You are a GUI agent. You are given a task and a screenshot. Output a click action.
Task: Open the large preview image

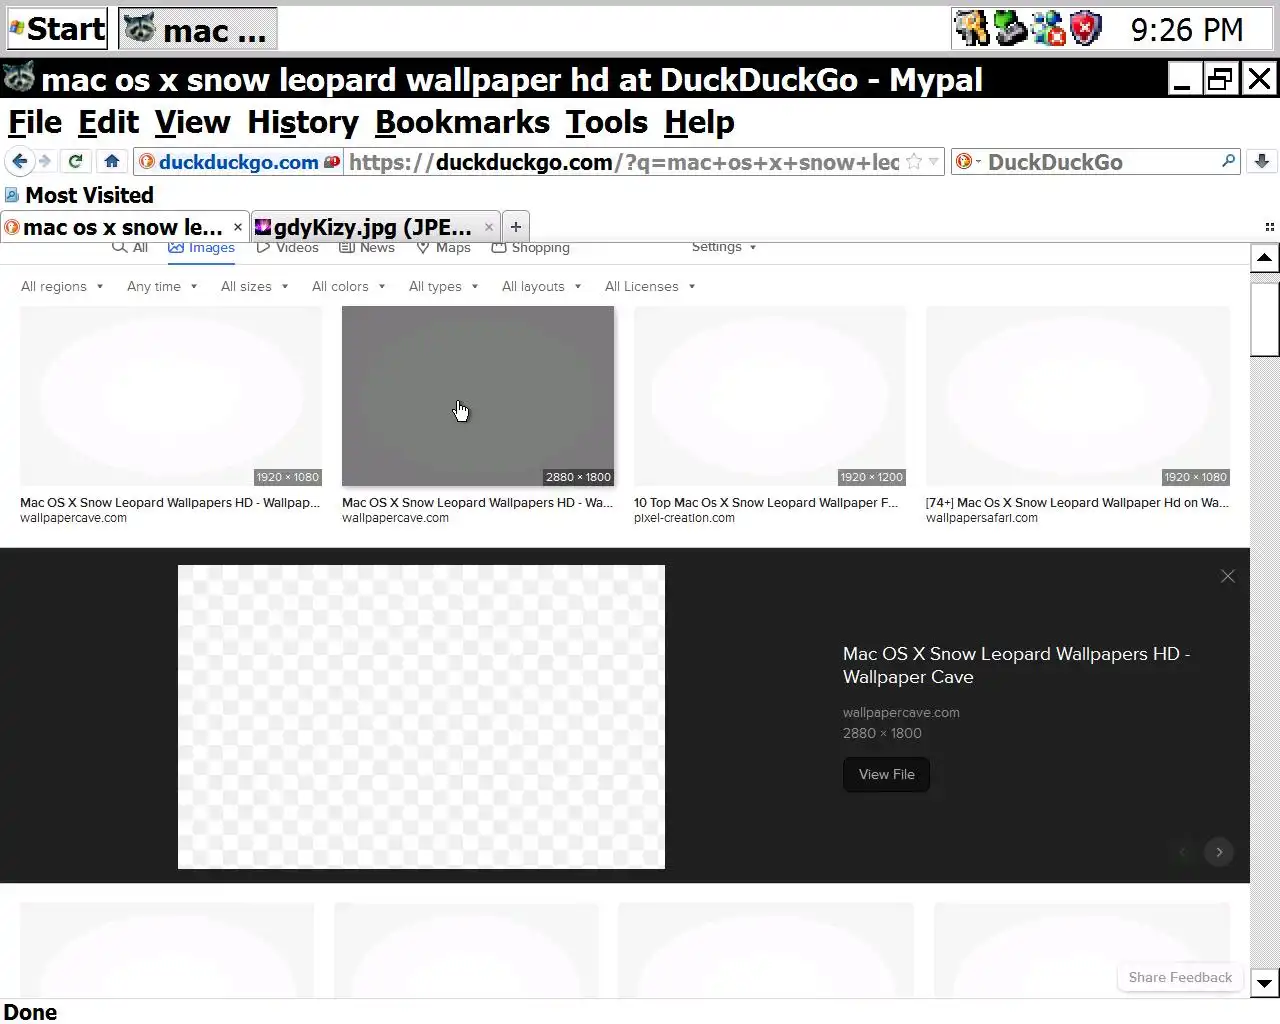click(421, 717)
